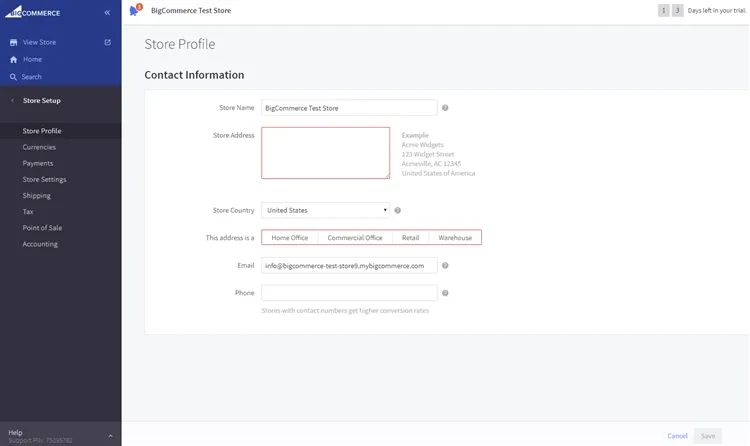Click the Store Name input field

coord(349,108)
